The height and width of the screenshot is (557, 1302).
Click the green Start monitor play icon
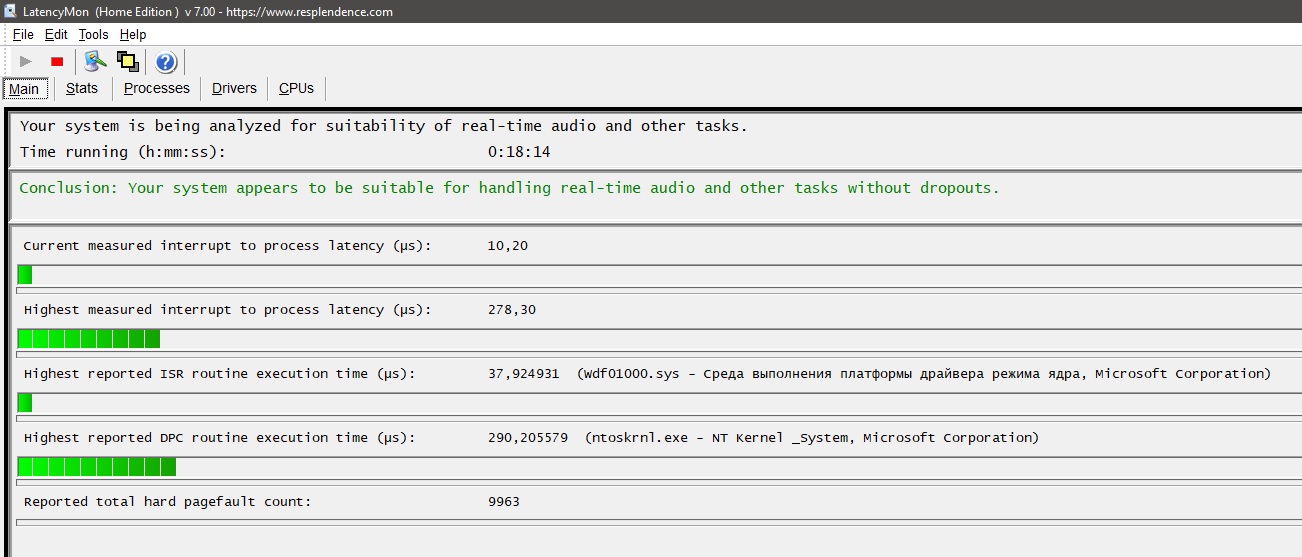pyautogui.click(x=26, y=62)
